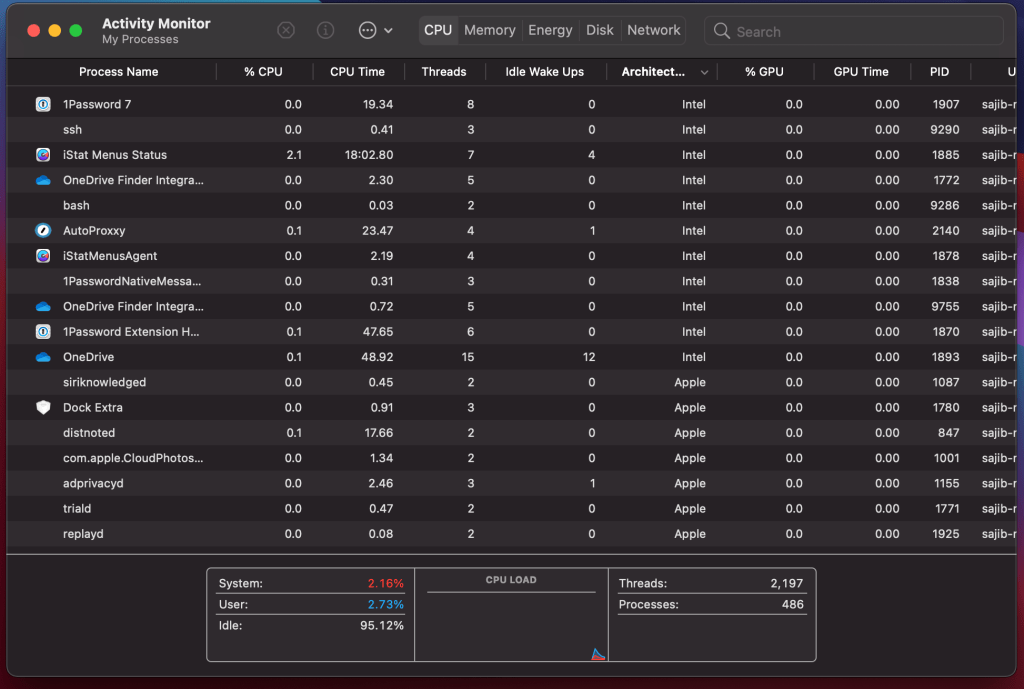Screen dimensions: 1024x689
Task: Select the com.apple.CloudPhotos... process row
Action: (511, 458)
